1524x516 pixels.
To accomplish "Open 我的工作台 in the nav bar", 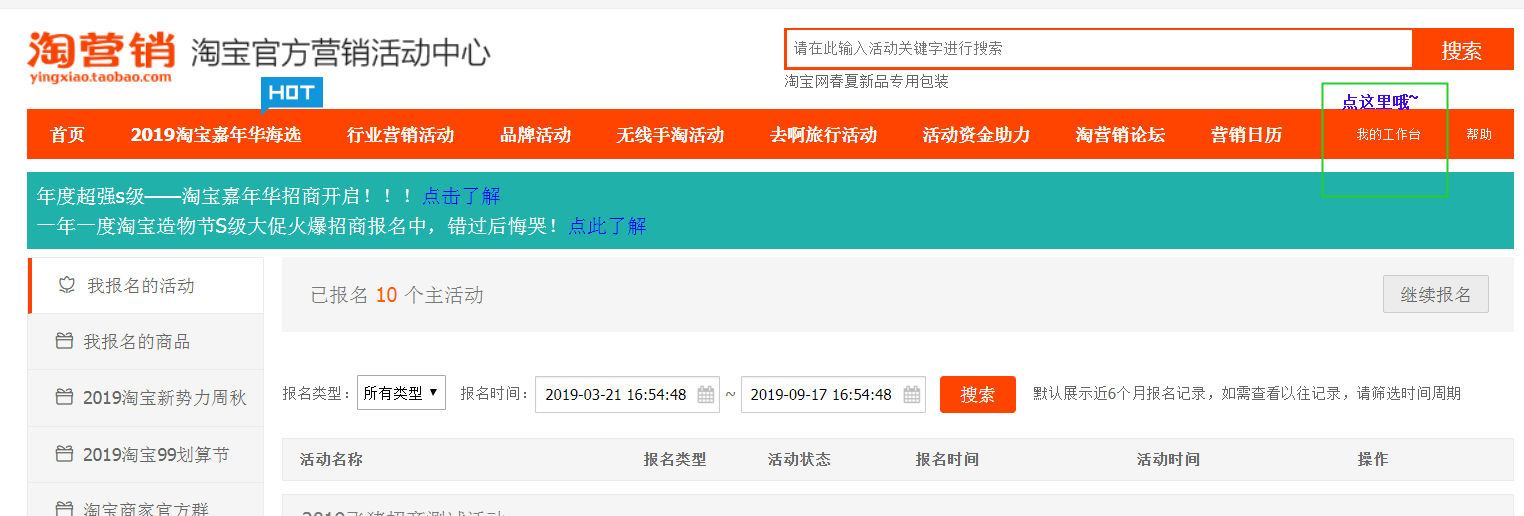I will coord(1388,135).
